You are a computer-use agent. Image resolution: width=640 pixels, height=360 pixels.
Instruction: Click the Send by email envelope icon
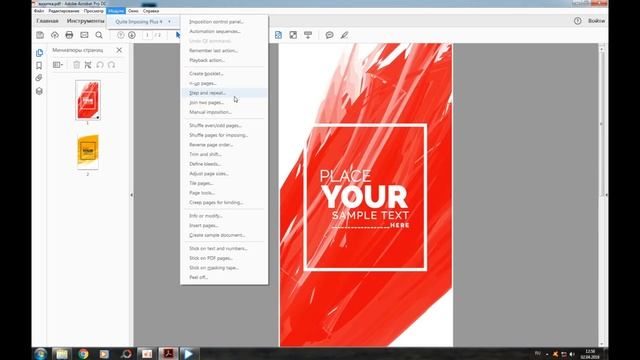pos(84,35)
